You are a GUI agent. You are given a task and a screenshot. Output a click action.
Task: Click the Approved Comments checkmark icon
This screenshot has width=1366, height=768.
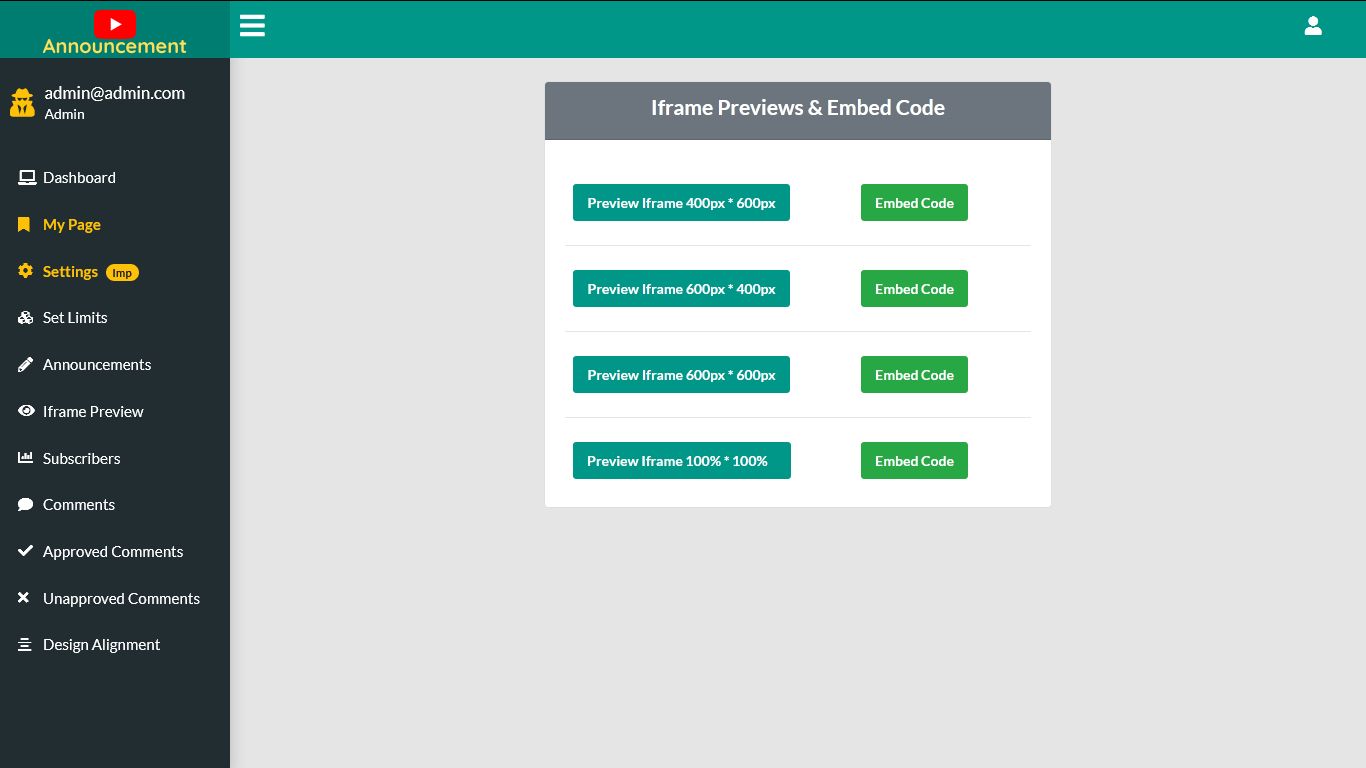25,551
